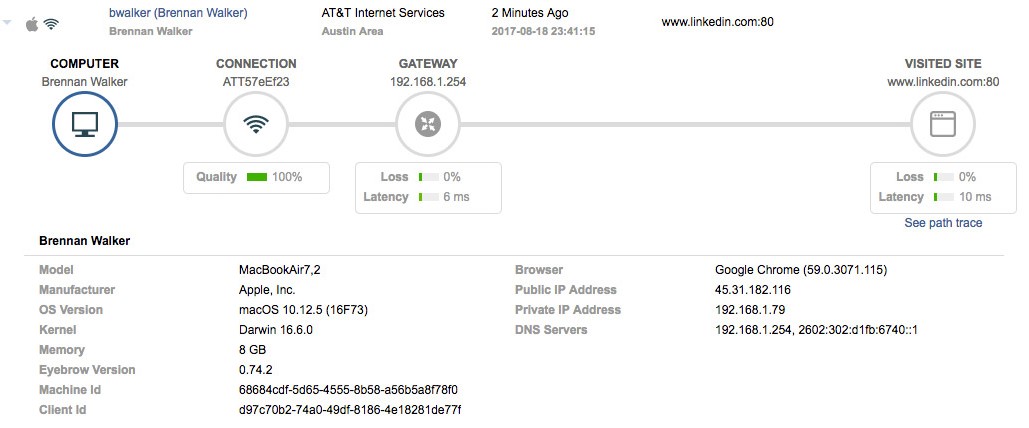Viewport: 1029px width, 428px height.
Task: Click the Apple logo icon in header row
Action: pos(32,24)
